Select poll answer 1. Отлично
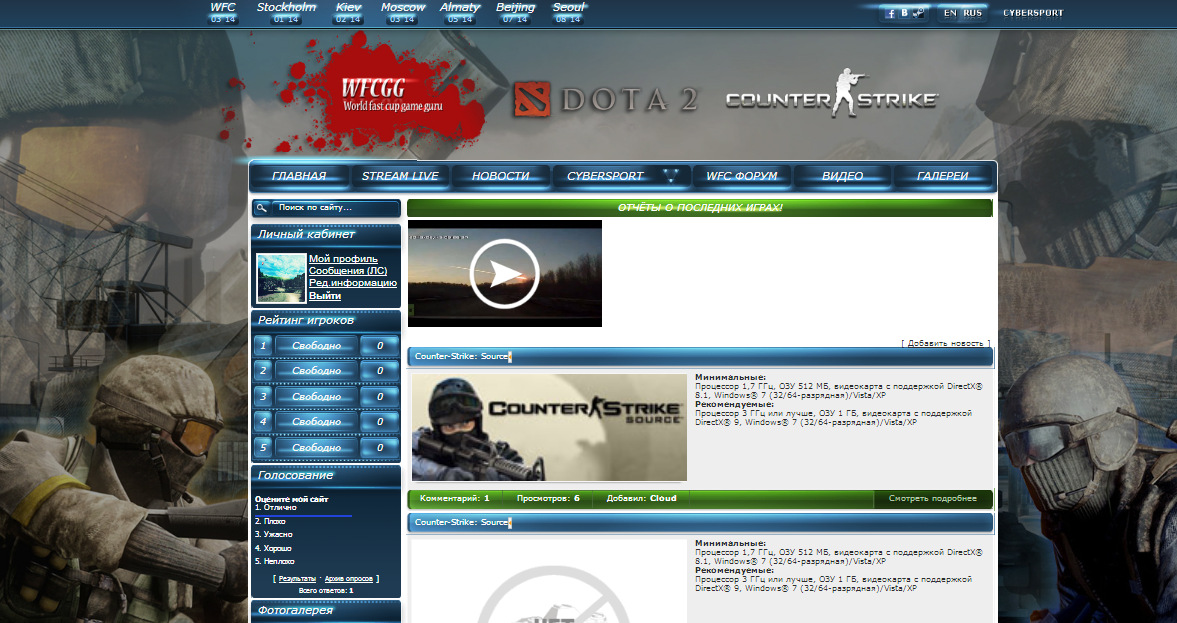The height and width of the screenshot is (623, 1177). coord(275,507)
